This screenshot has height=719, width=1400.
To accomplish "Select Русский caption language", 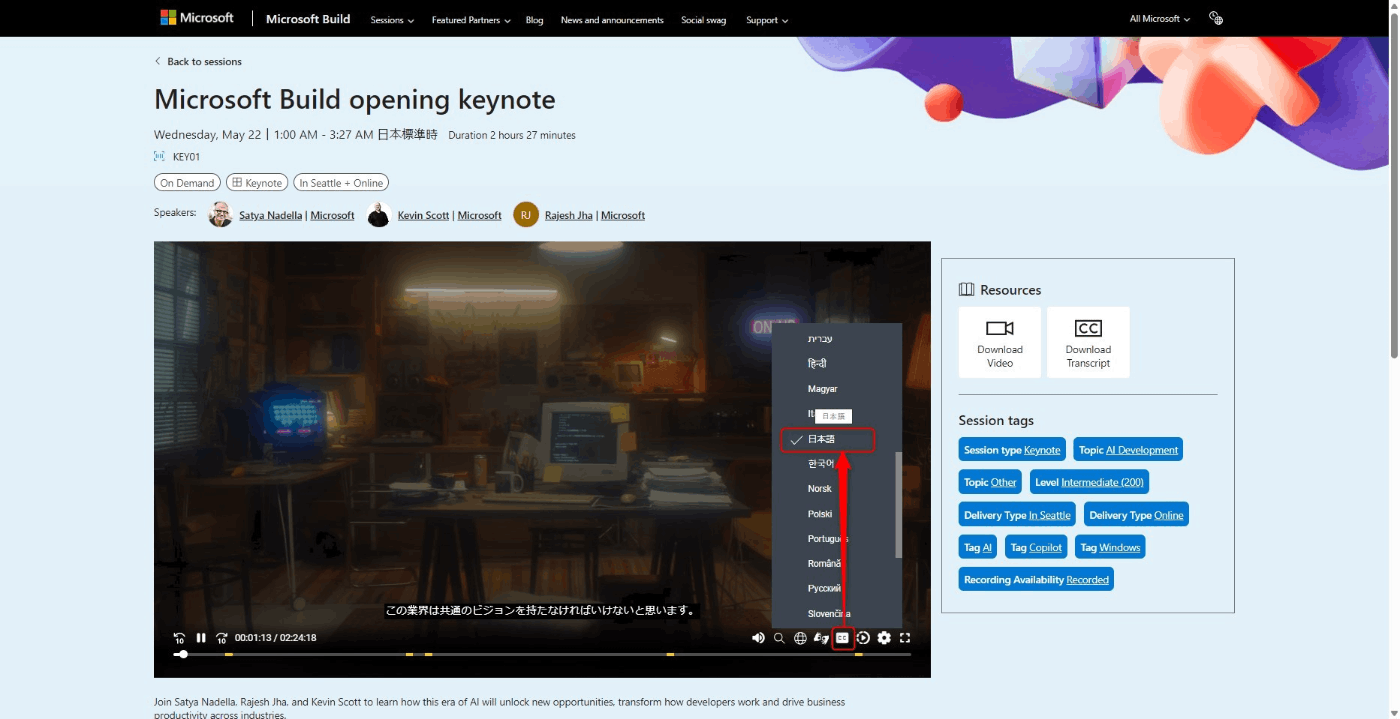I will tap(825, 589).
